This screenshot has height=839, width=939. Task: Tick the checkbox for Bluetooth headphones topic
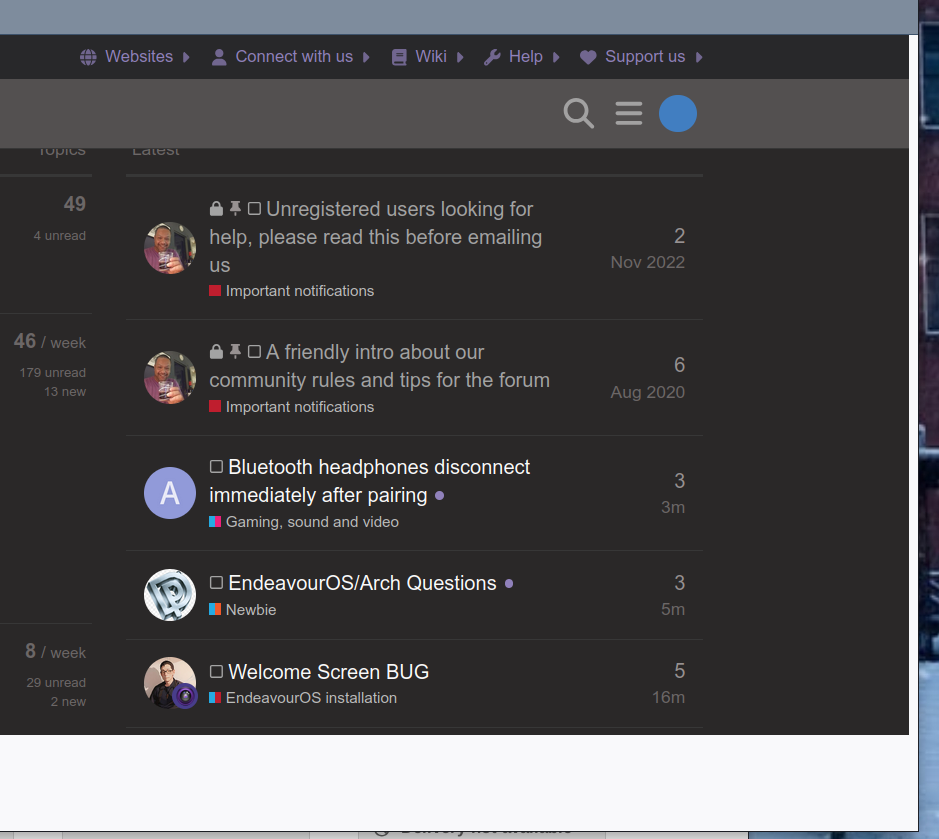(x=216, y=467)
